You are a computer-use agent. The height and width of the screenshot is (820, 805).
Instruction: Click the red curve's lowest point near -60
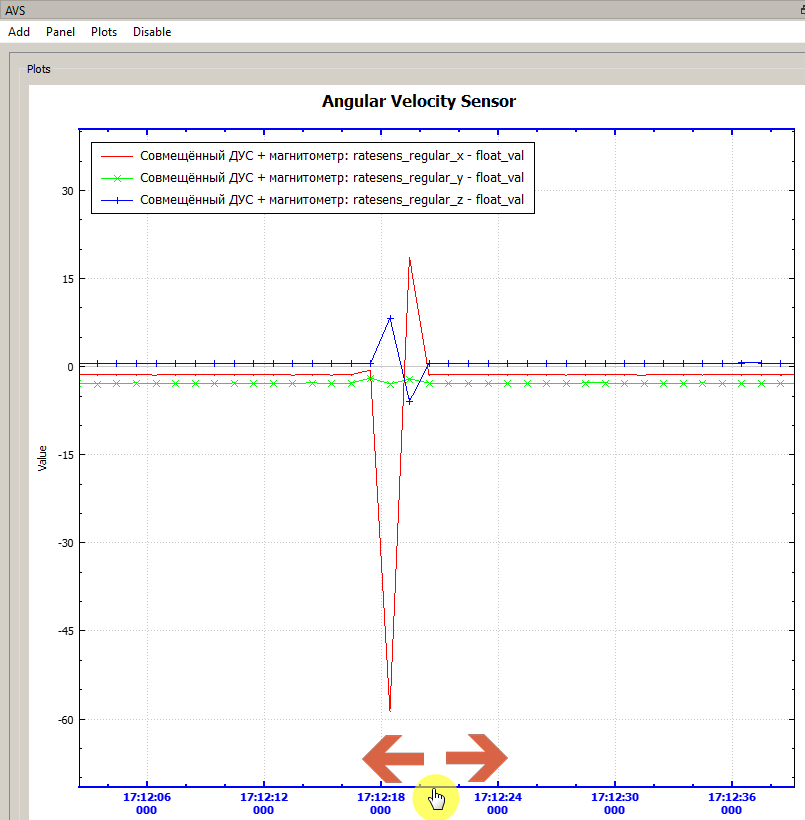tap(389, 710)
